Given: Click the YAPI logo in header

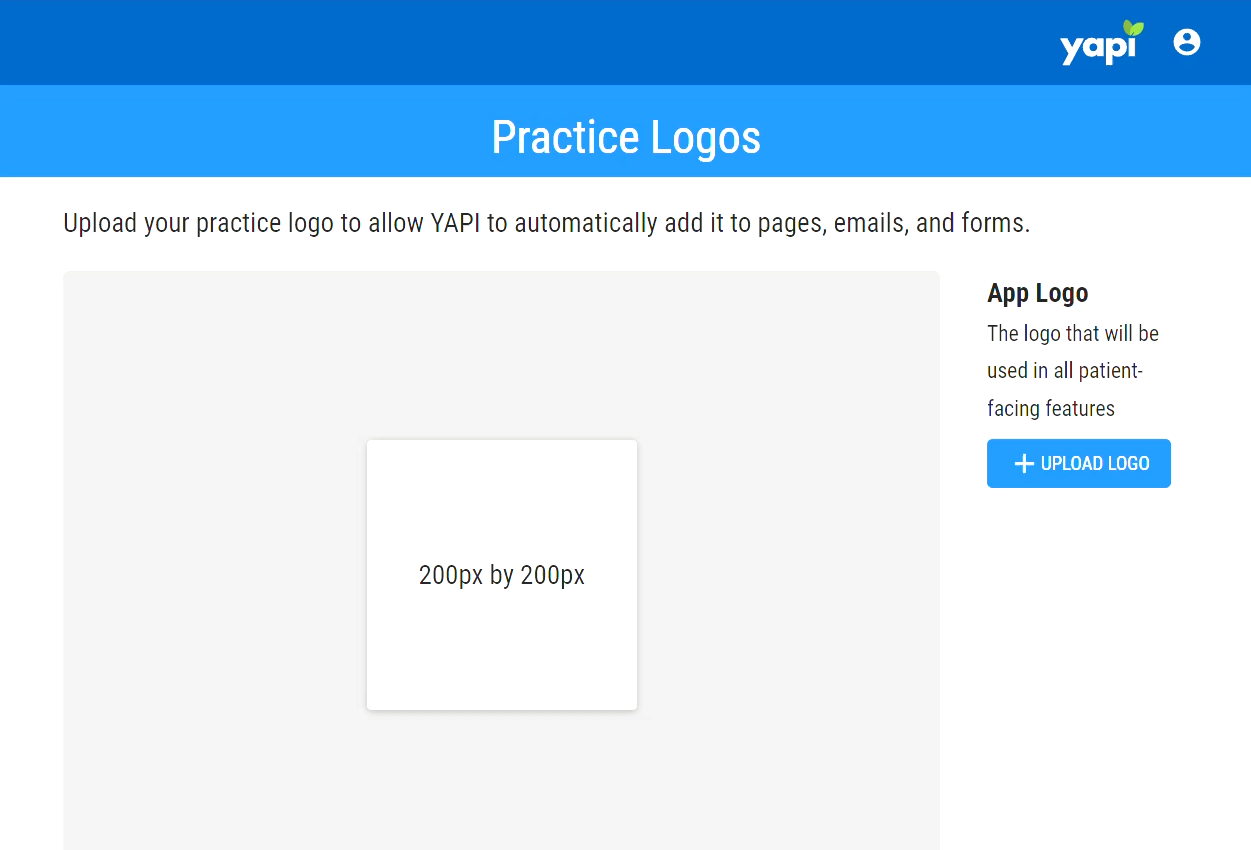Looking at the screenshot, I should [1102, 44].
